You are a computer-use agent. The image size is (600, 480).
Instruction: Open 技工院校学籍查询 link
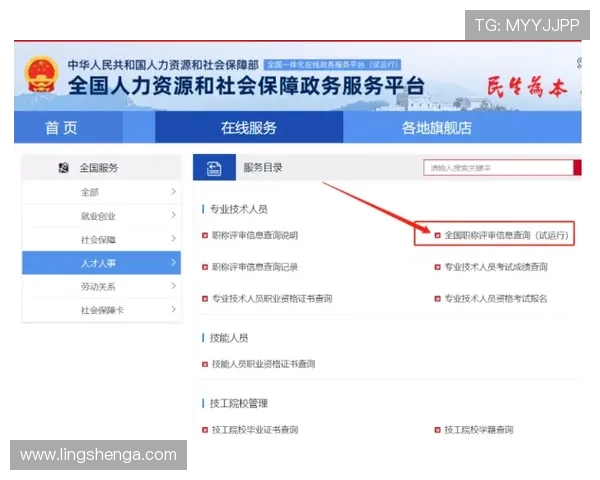(x=479, y=430)
